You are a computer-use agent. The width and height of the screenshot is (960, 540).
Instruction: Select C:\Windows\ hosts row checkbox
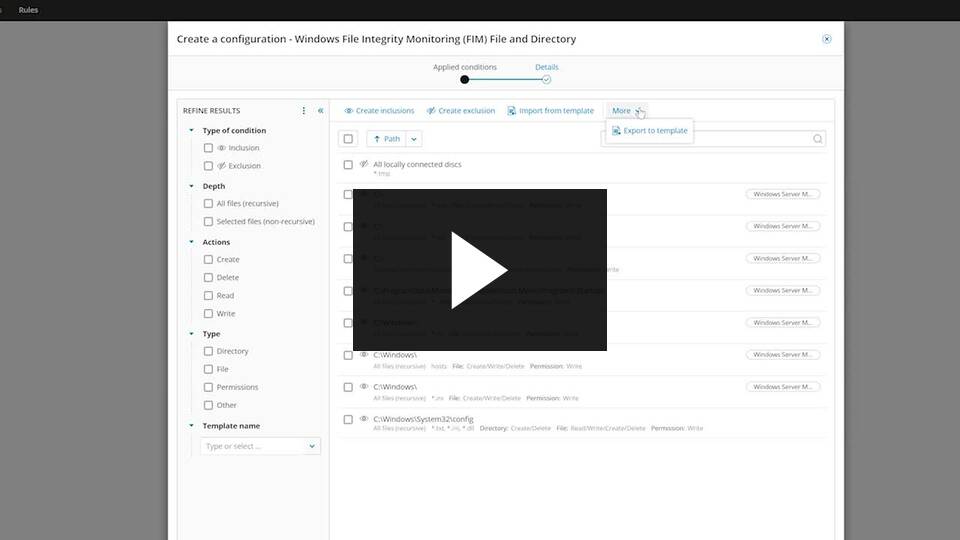coord(348,355)
